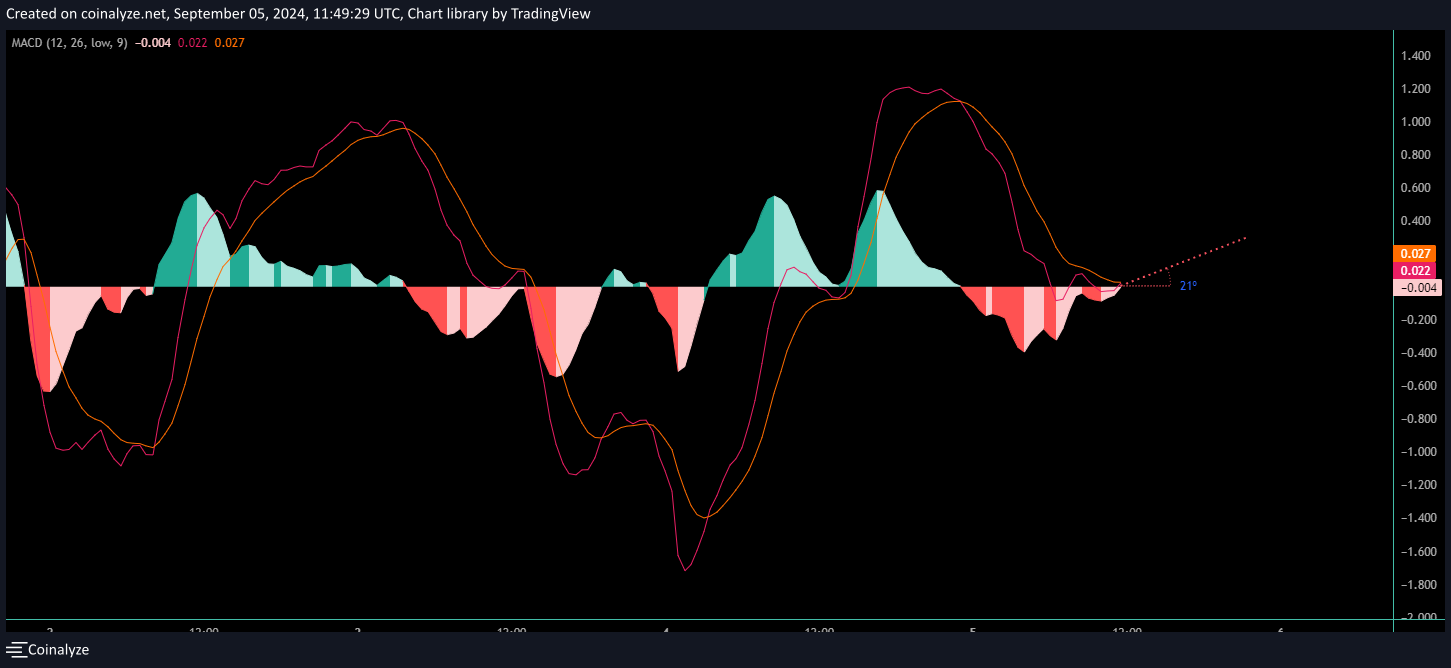Click the Coinalyze hamburger logo icon
Image resolution: width=1451 pixels, height=668 pixels.
click(16, 650)
